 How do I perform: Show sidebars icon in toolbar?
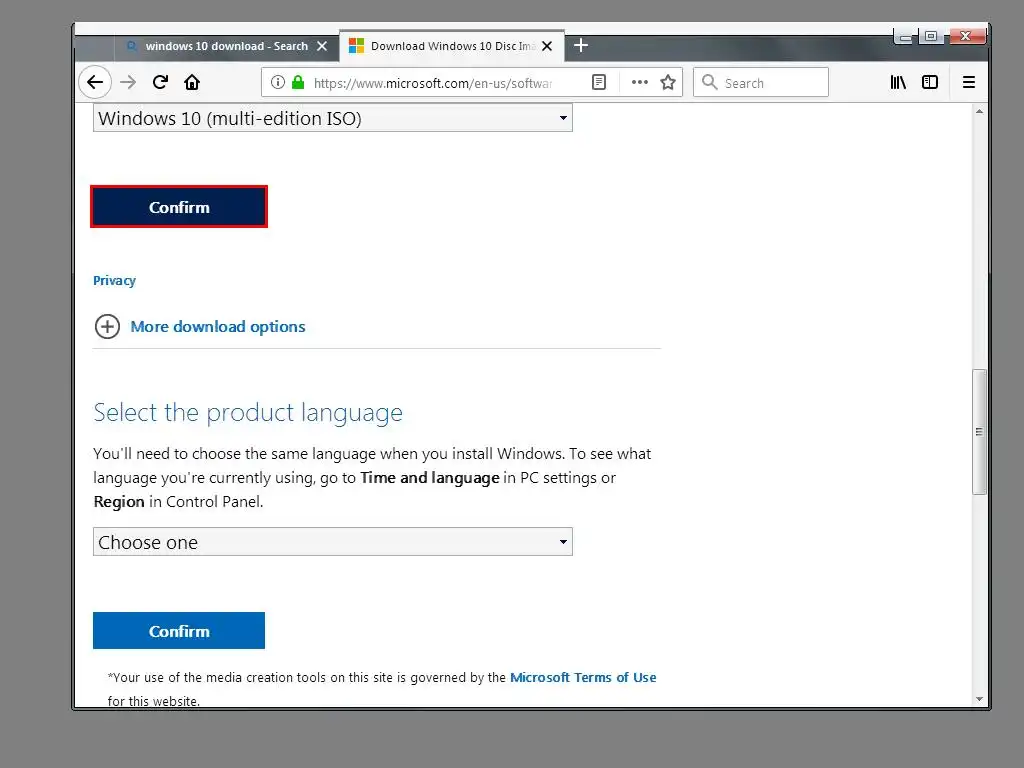930,82
